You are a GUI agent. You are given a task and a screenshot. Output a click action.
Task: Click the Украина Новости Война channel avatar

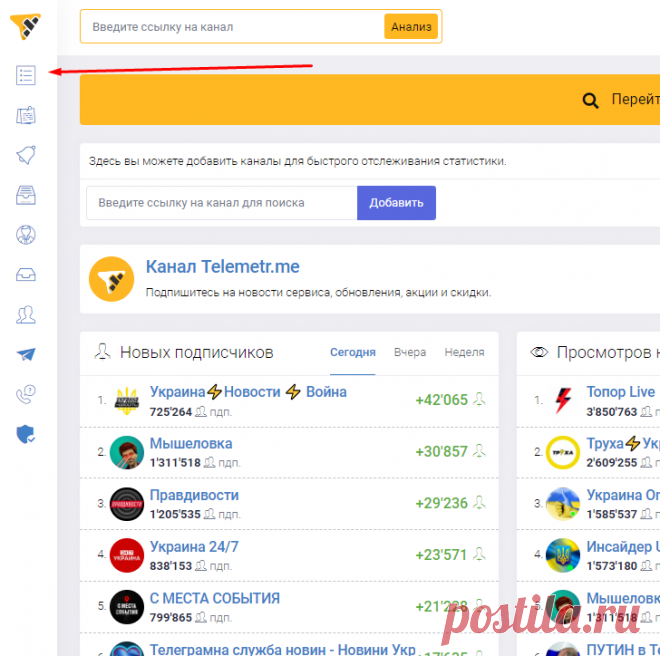[x=127, y=400]
